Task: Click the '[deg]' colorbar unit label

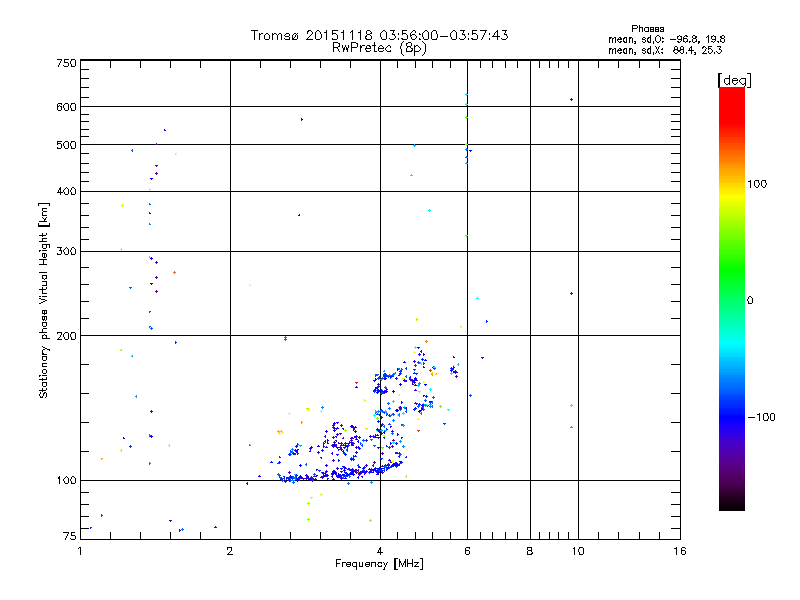Action: click(734, 80)
